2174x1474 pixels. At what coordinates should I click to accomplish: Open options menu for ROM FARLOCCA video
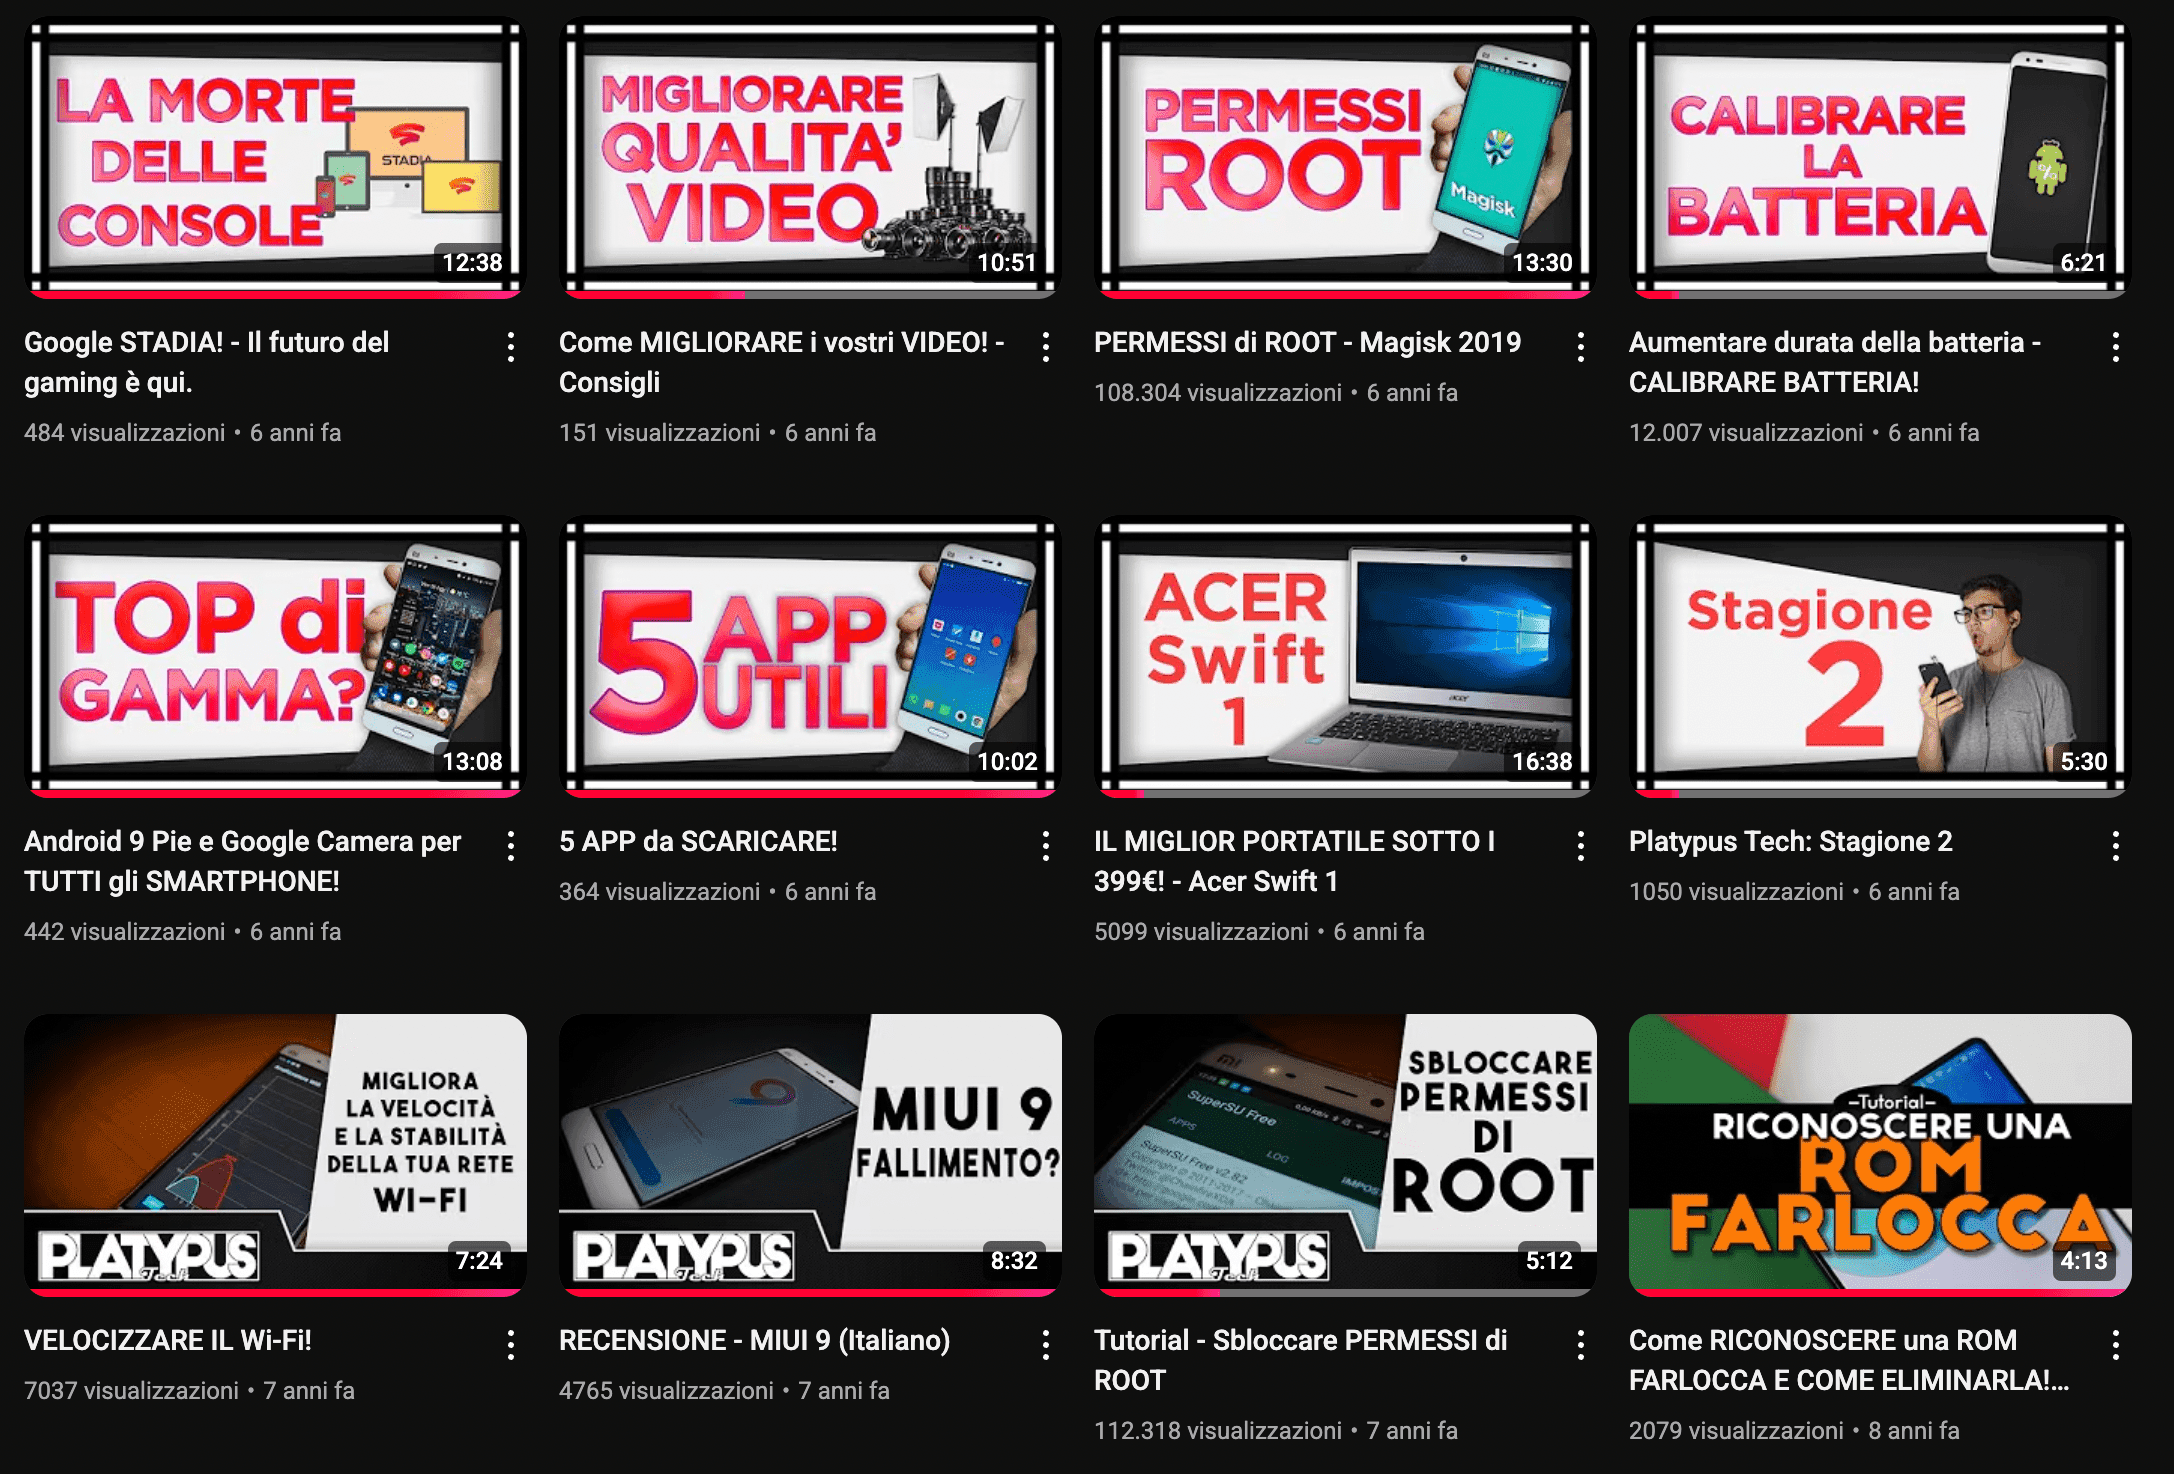(2116, 1345)
